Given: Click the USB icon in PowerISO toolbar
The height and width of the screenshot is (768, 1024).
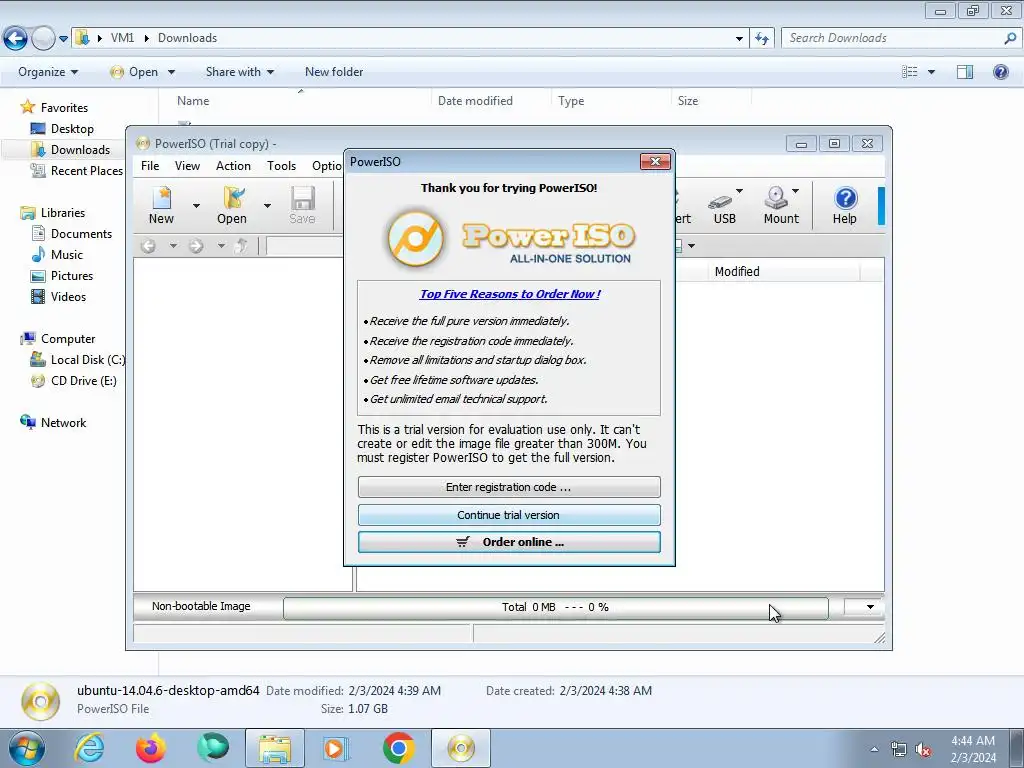Looking at the screenshot, I should click(720, 201).
